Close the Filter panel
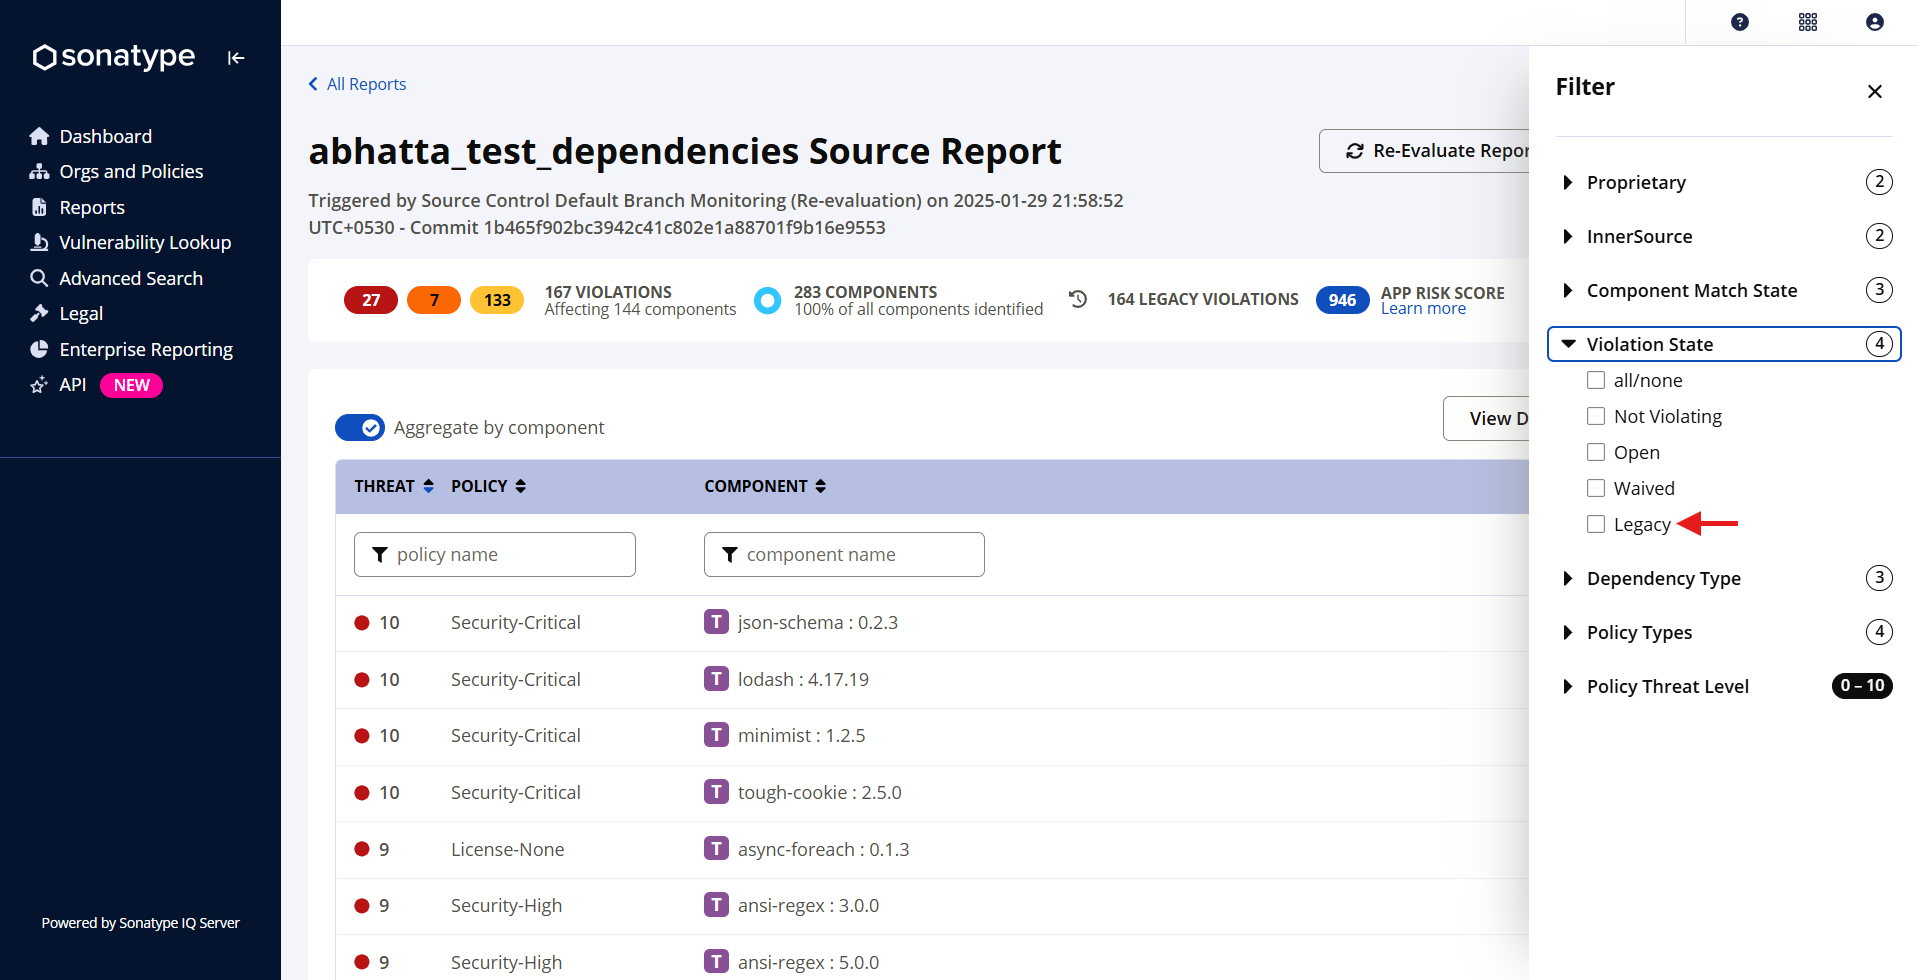This screenshot has height=980, width=1918. click(x=1875, y=91)
